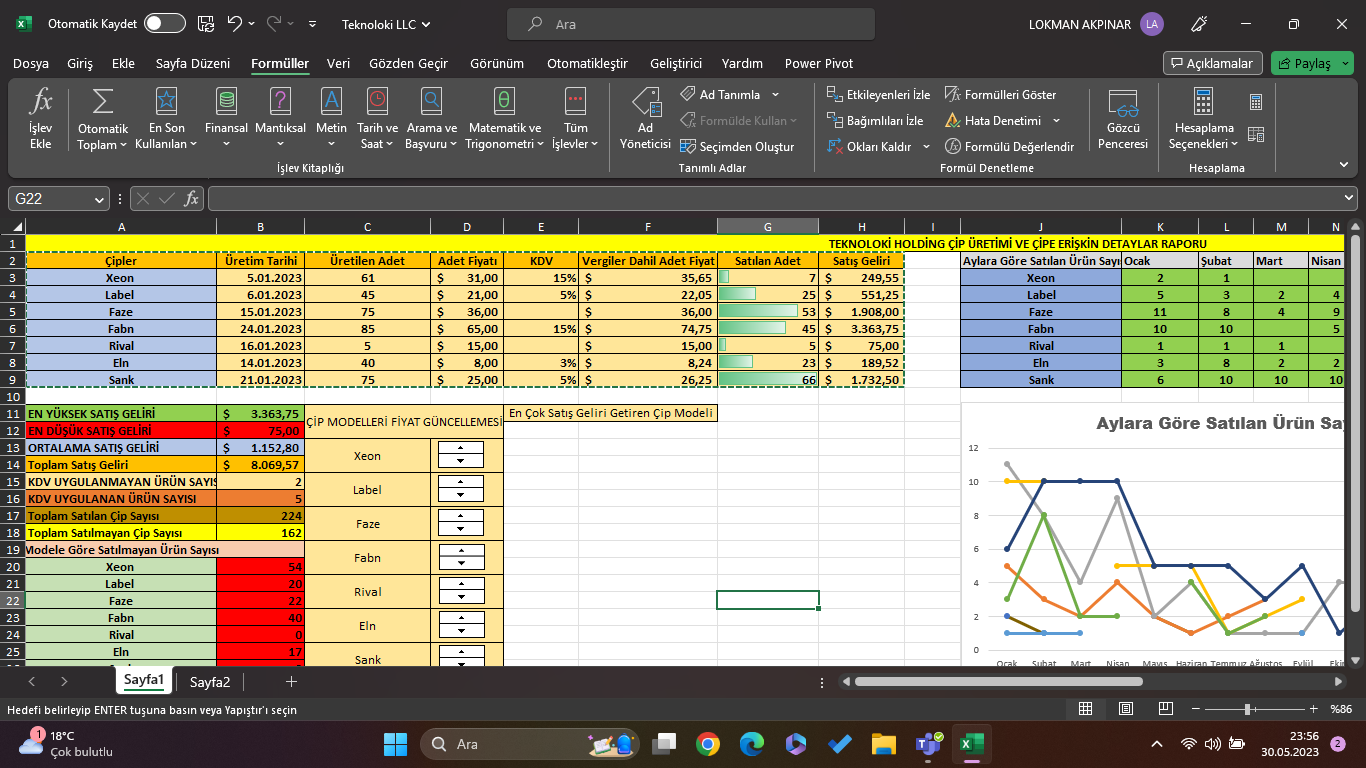Expand the Okları Kaldır dropdown arrow

924,147
